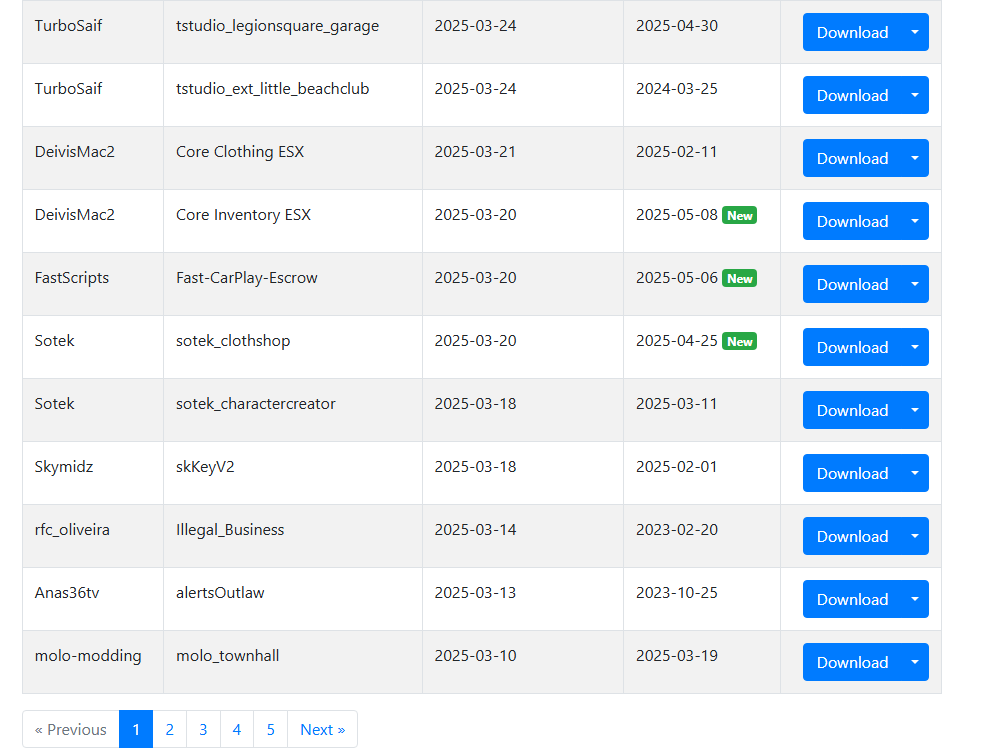Image resolution: width=985 pixels, height=753 pixels.
Task: Expand download options for alertsOutlaw
Action: (x=915, y=599)
